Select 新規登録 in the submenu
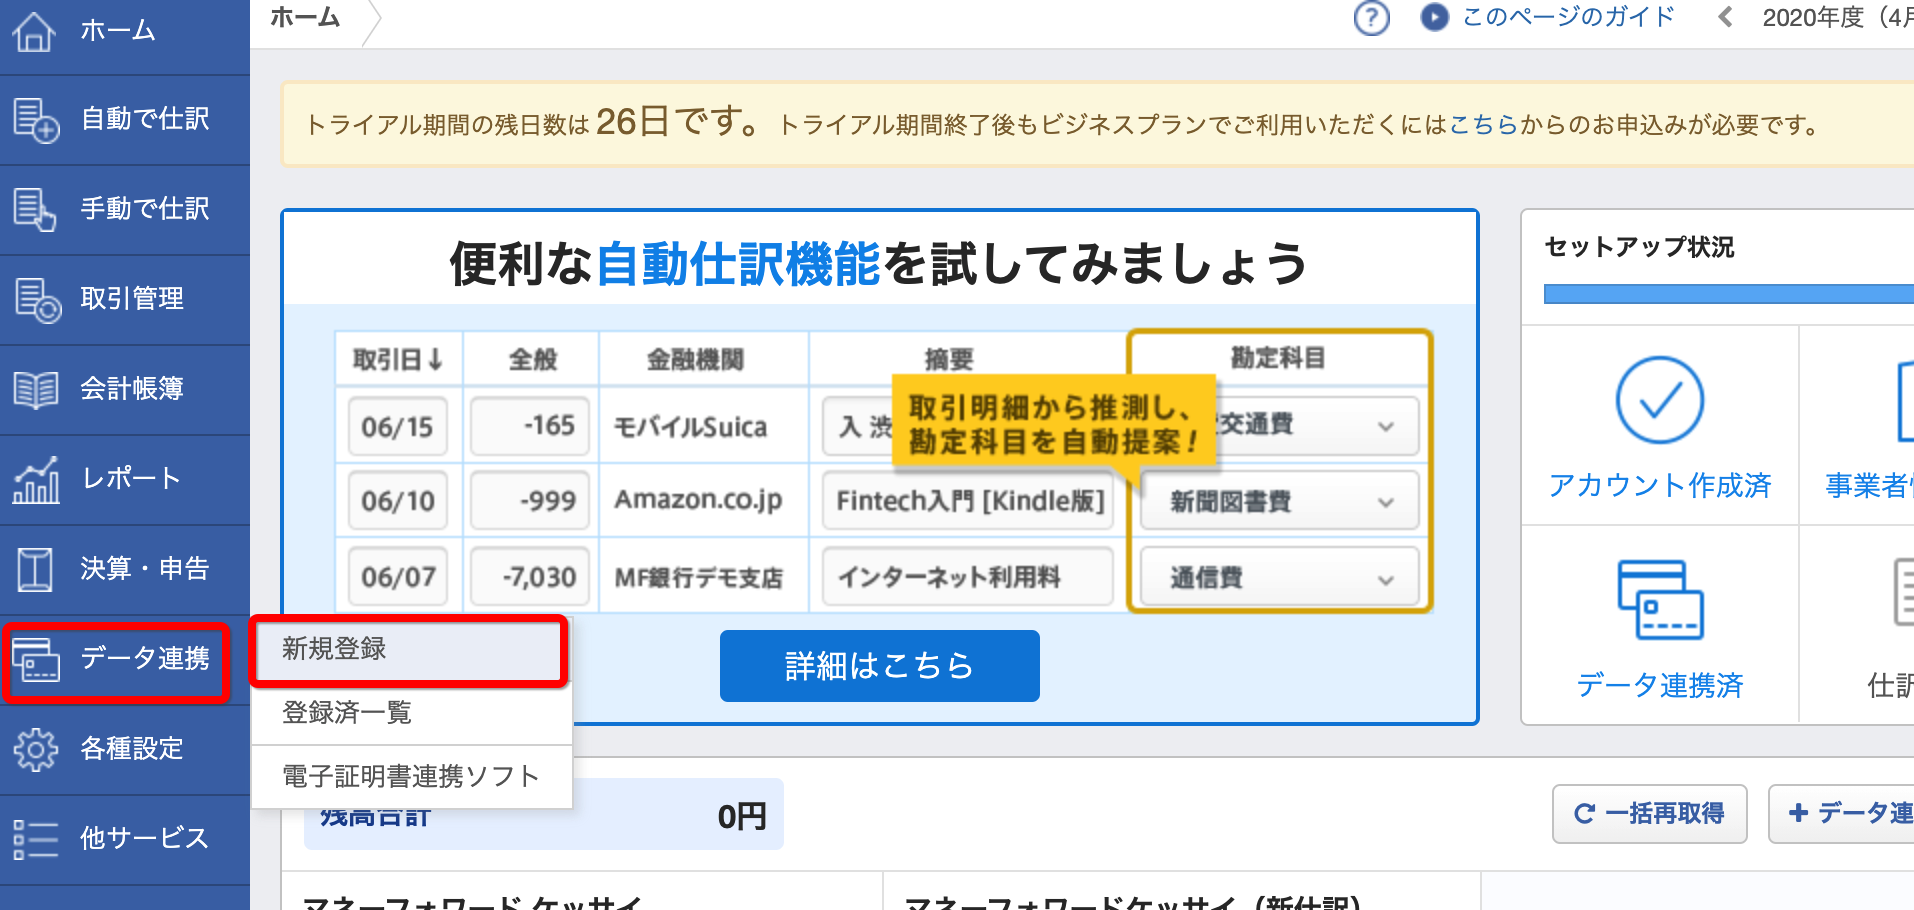The image size is (1914, 910). pos(410,650)
